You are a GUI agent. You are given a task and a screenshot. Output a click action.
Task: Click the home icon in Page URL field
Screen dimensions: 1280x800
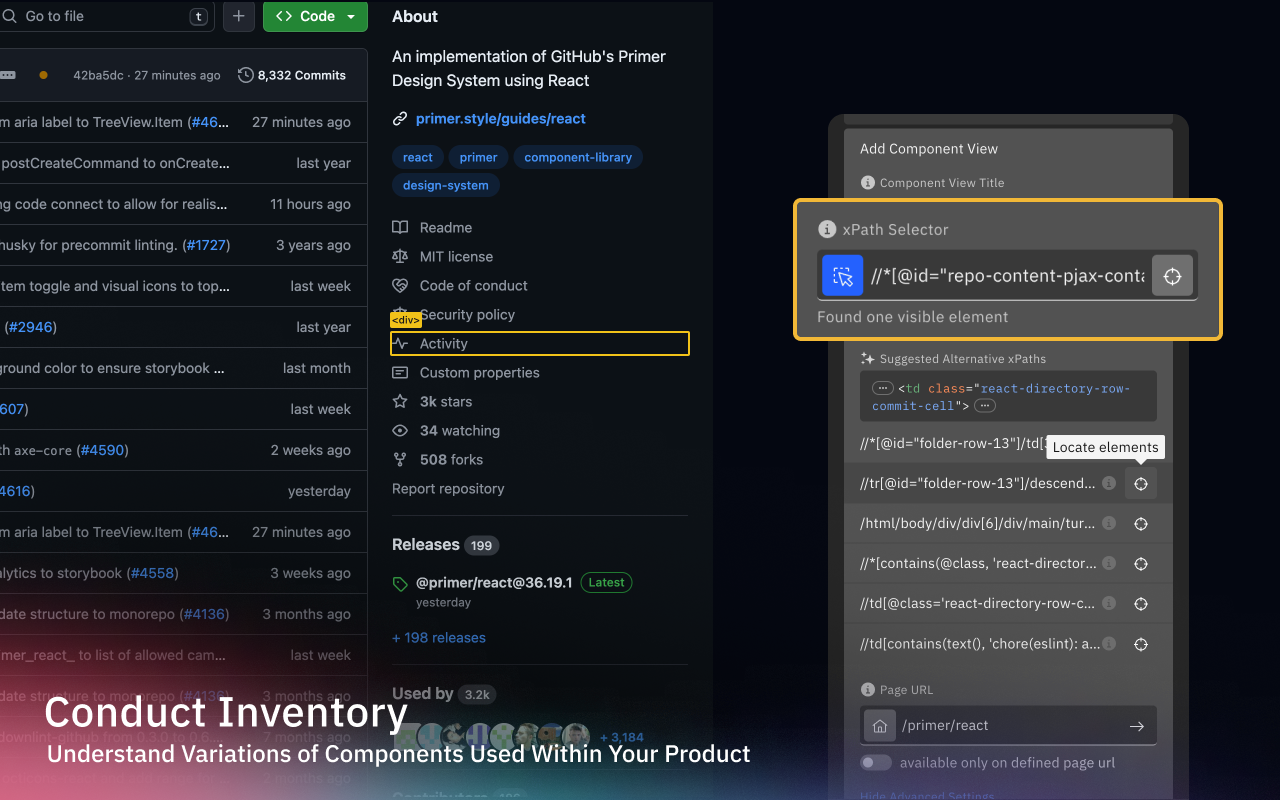pyautogui.click(x=879, y=726)
